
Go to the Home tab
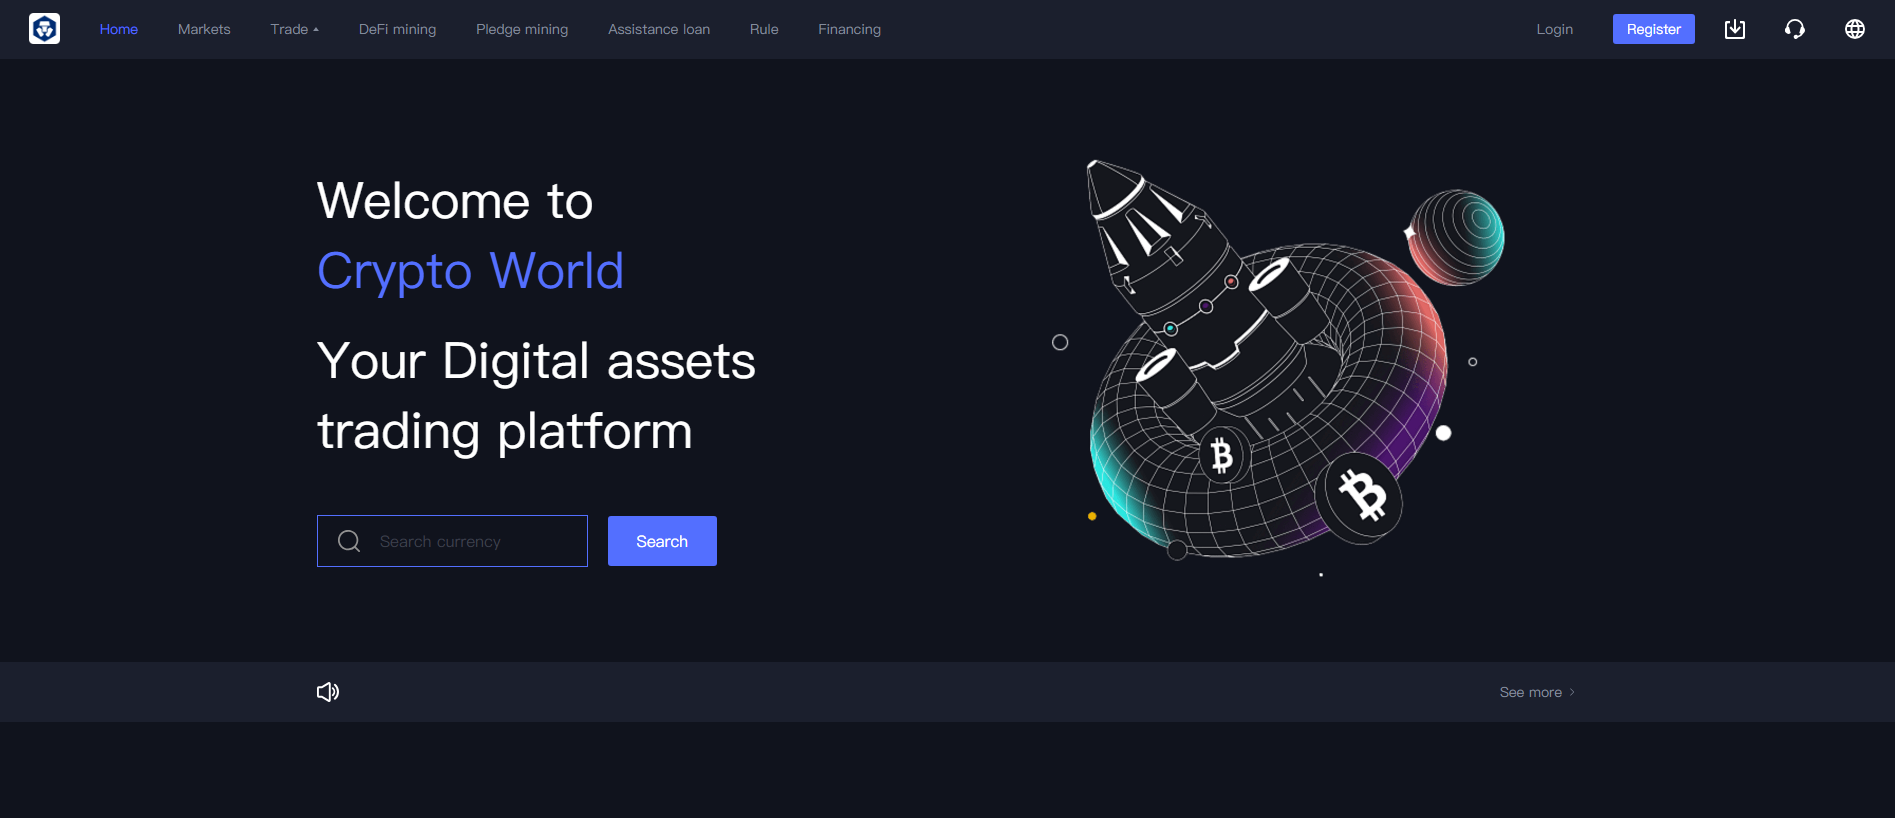119,29
